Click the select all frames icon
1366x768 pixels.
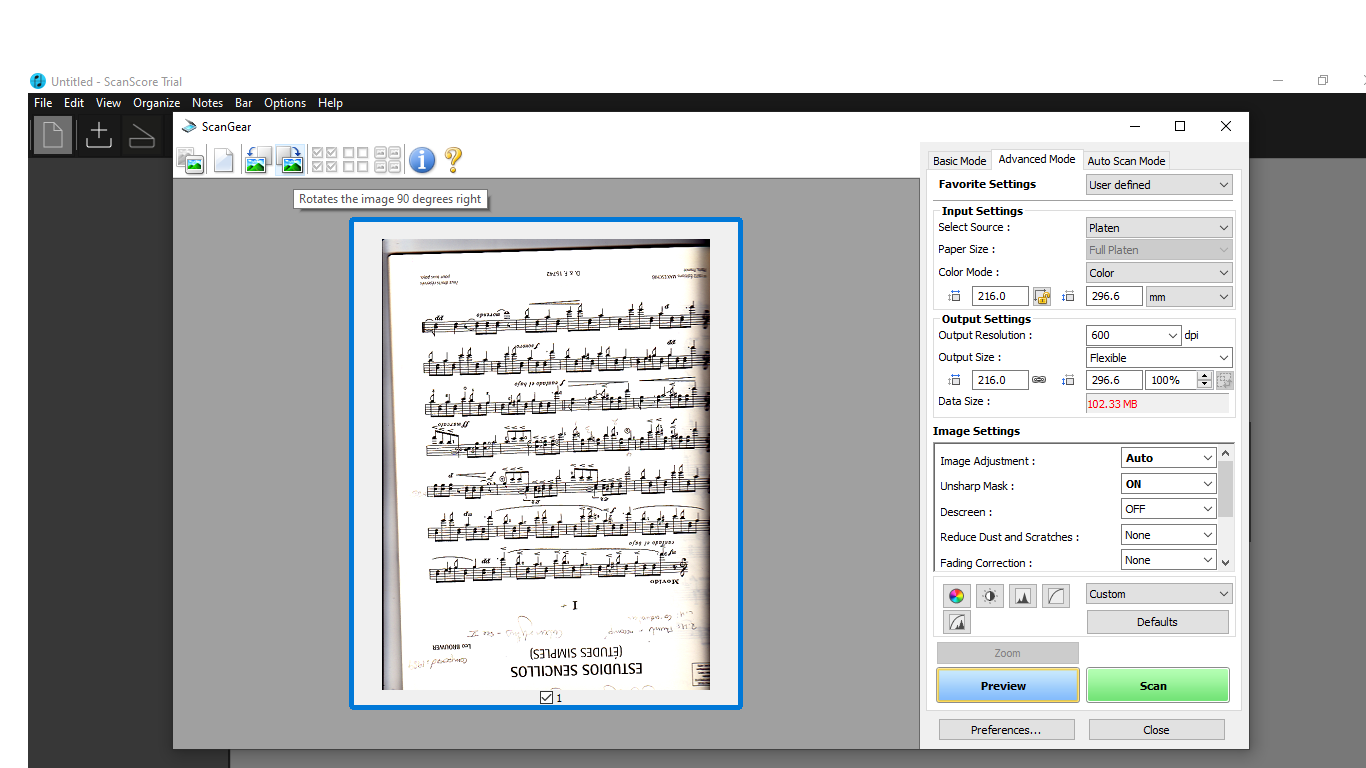[x=324, y=160]
